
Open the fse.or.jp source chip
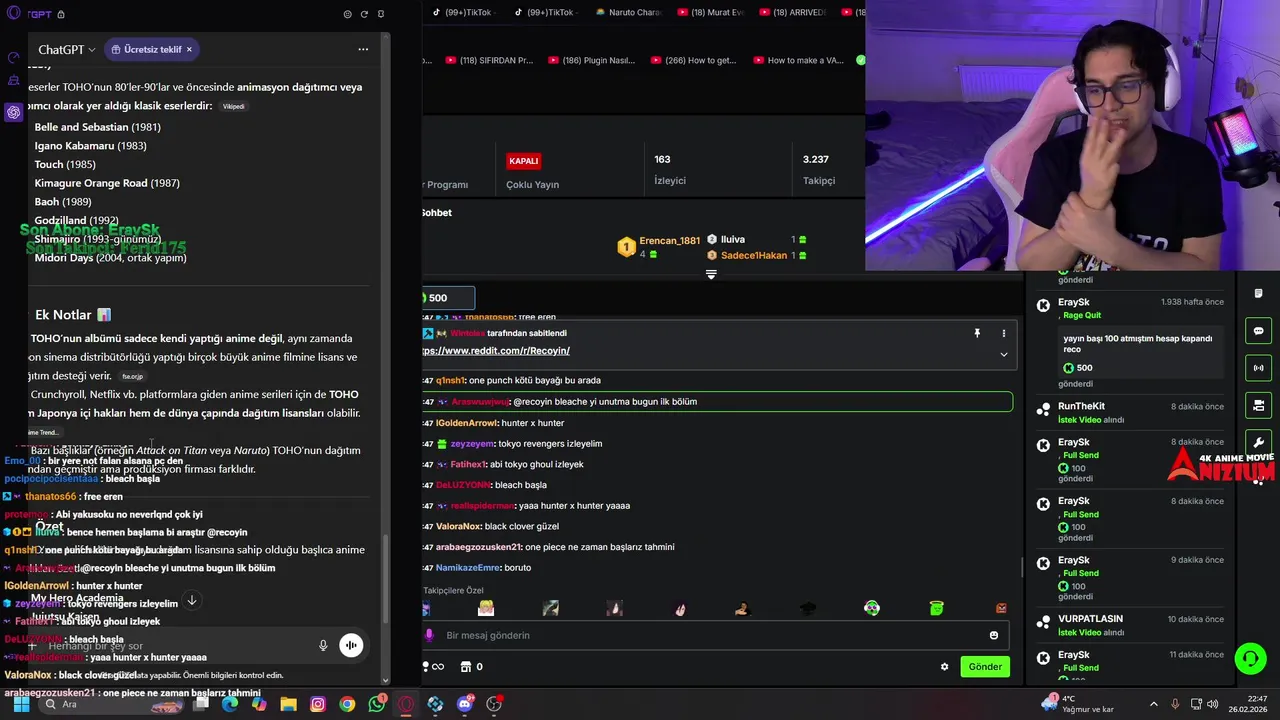click(x=133, y=377)
